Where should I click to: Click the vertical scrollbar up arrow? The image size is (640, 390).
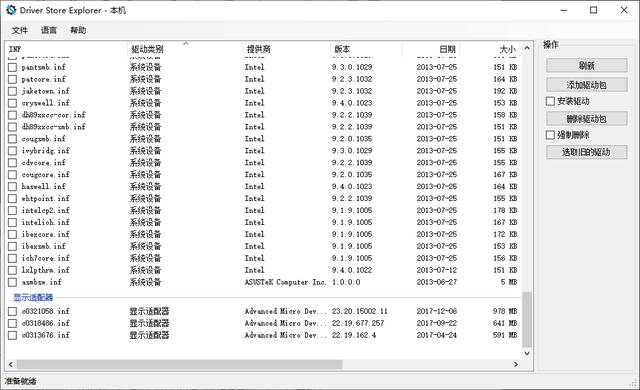click(527, 48)
